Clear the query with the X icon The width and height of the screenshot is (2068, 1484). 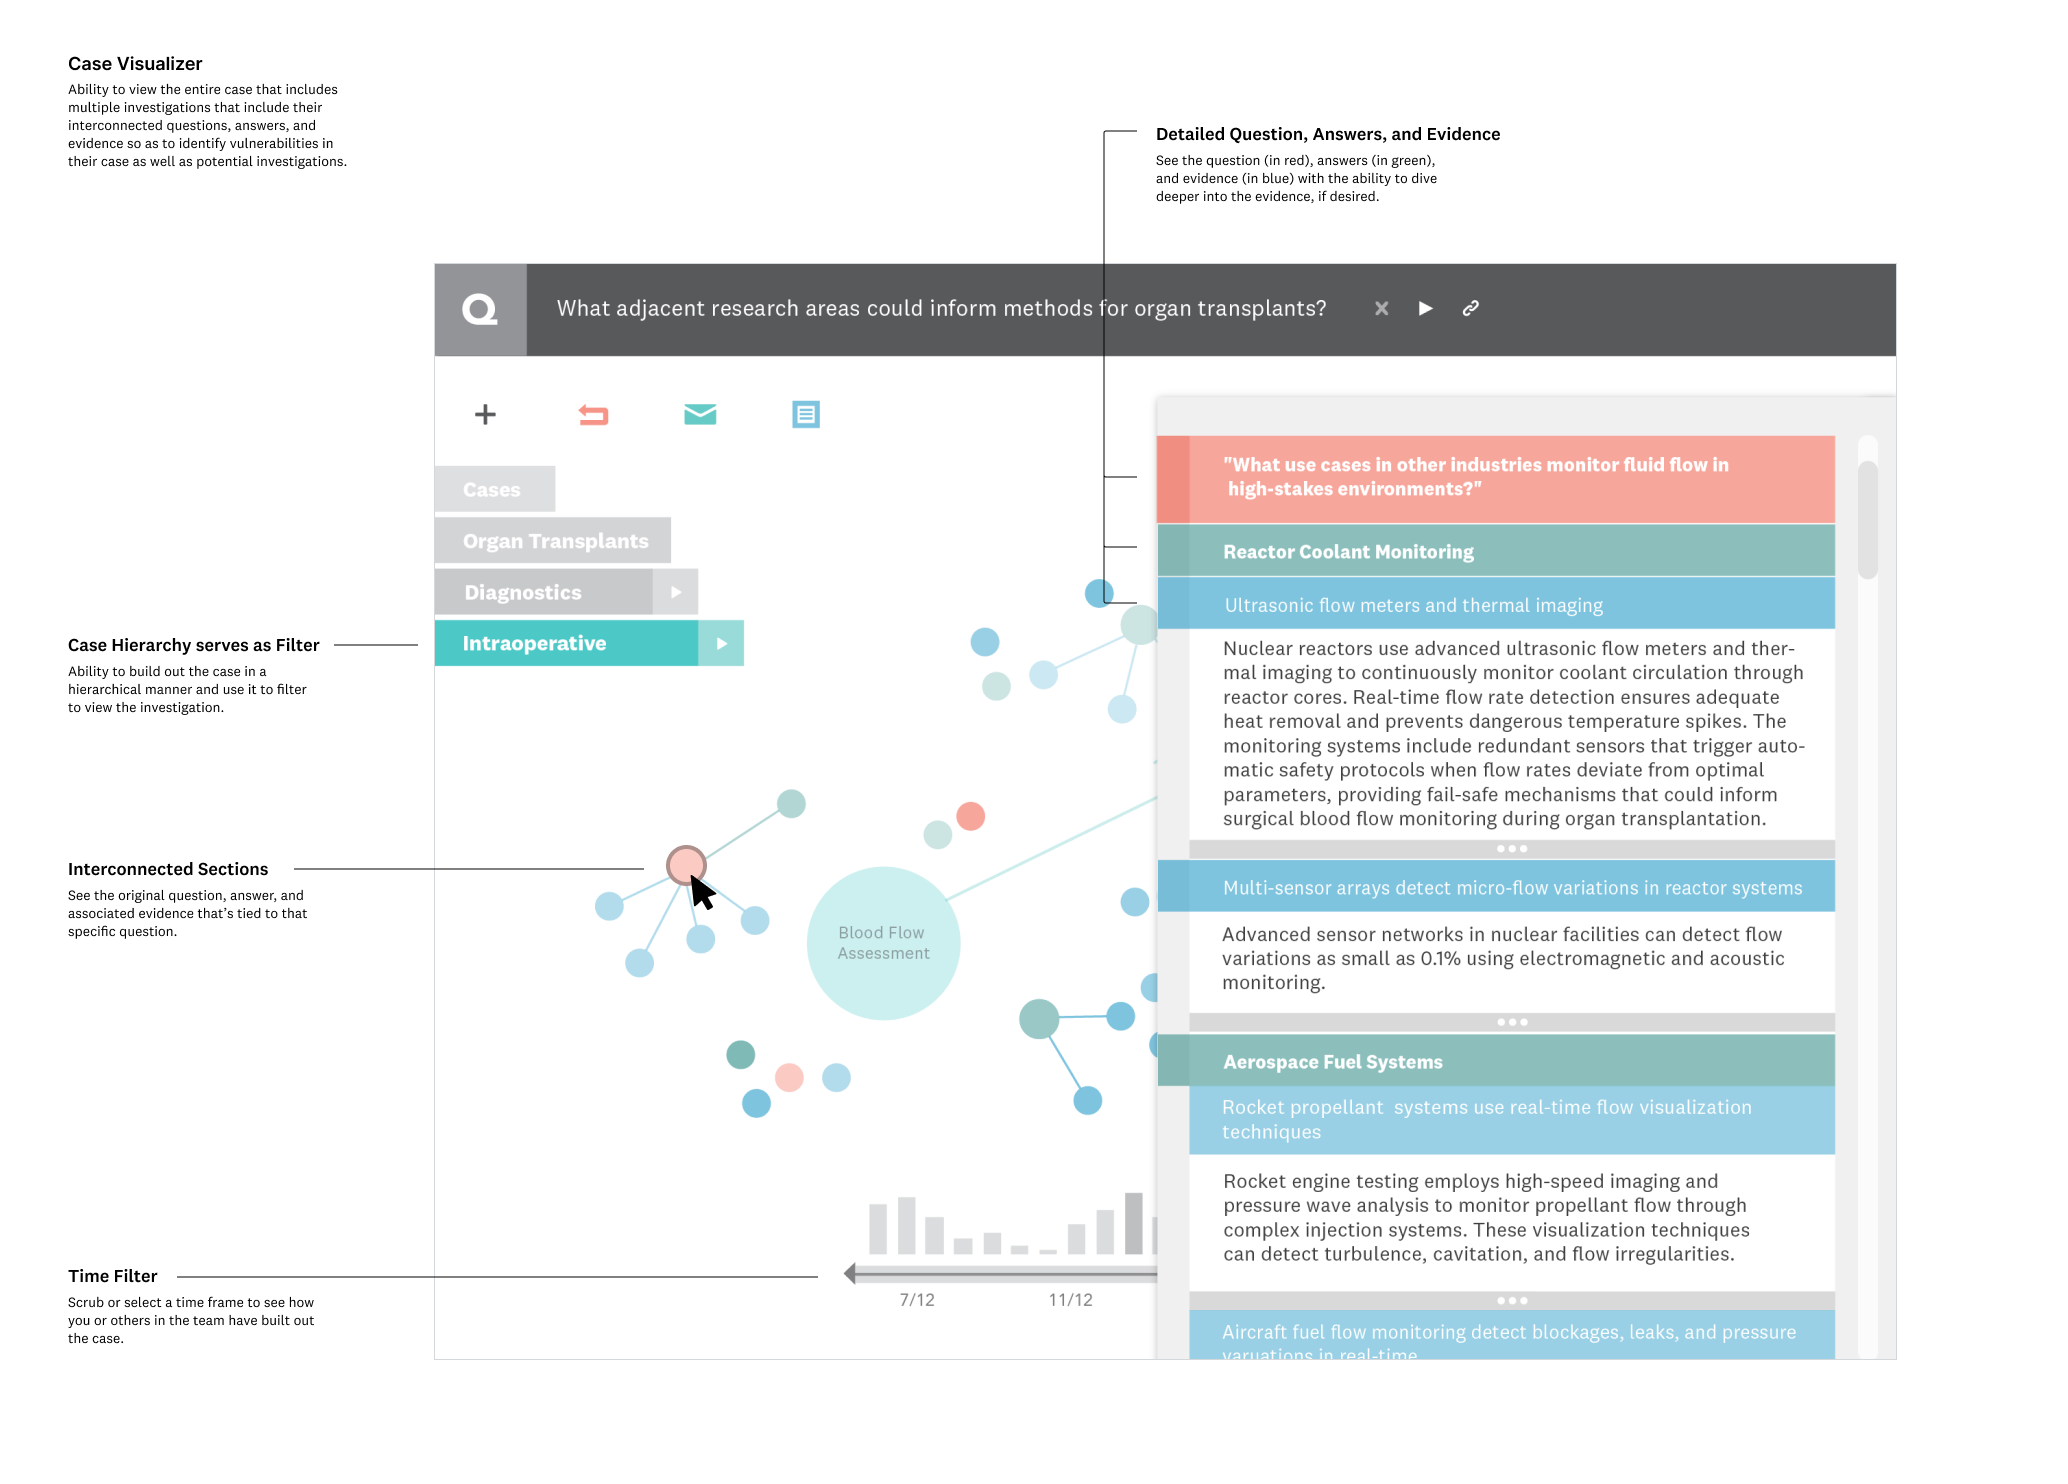1381,309
